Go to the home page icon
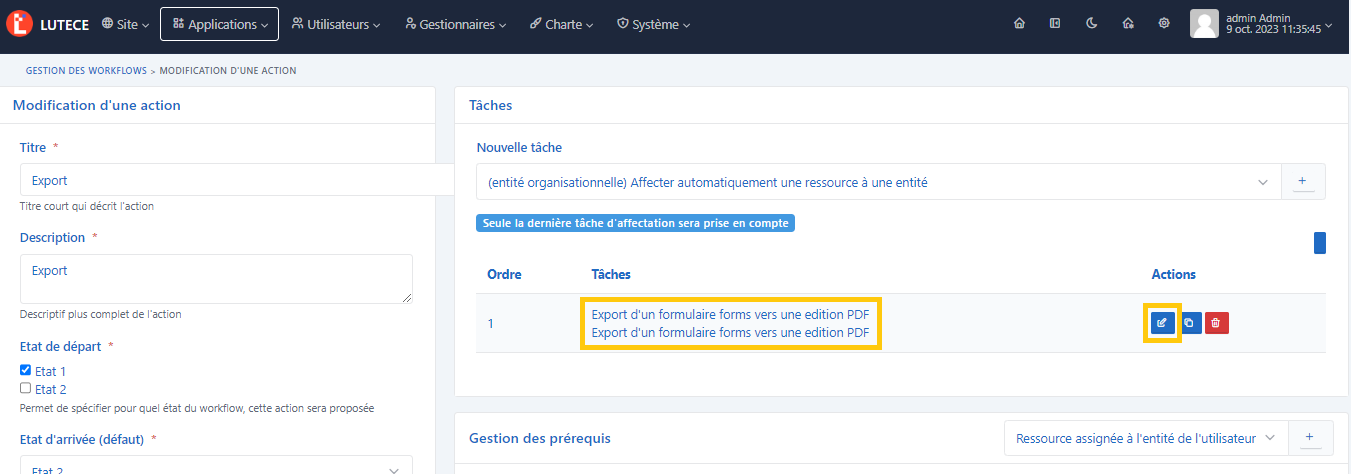This screenshot has width=1351, height=474. point(1019,24)
